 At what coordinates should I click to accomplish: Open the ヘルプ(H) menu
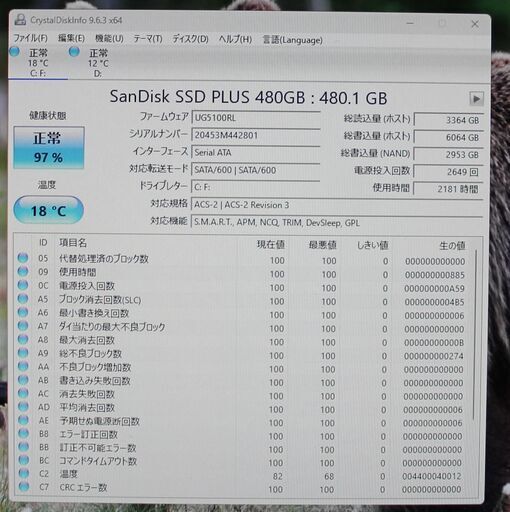pos(235,39)
